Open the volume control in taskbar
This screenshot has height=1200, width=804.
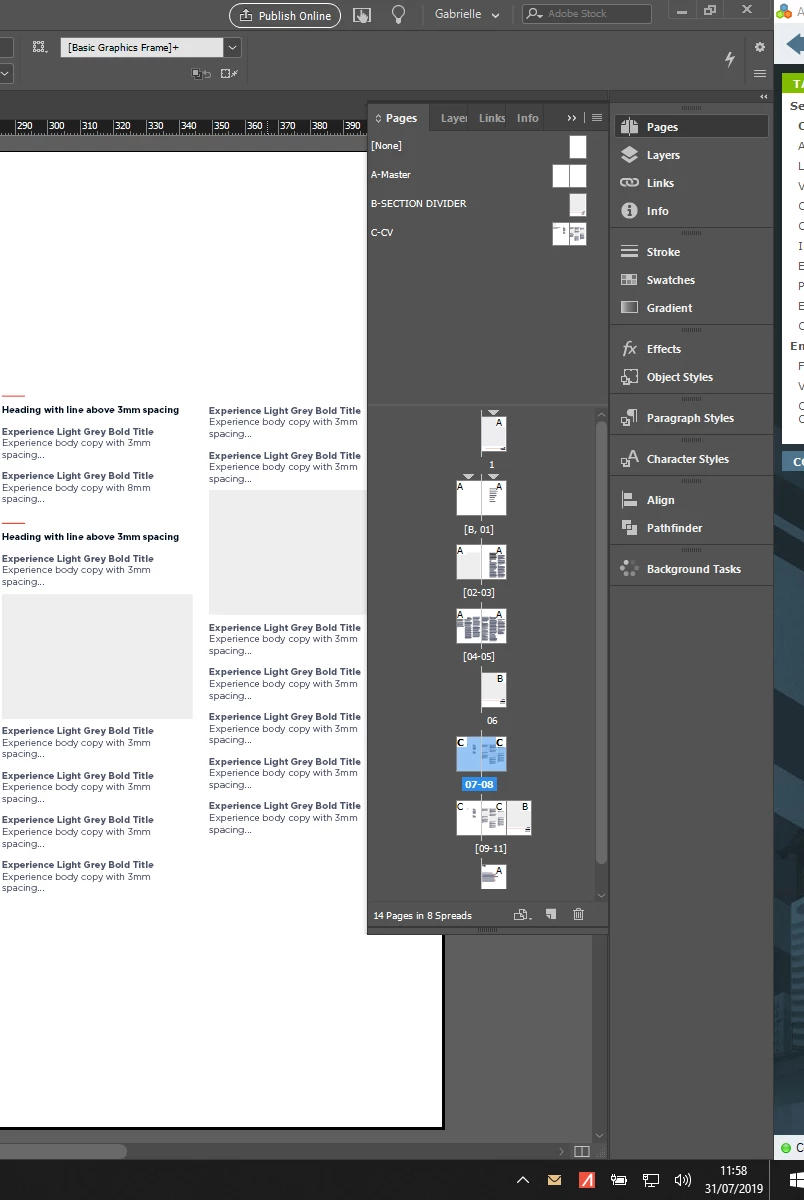click(683, 1180)
